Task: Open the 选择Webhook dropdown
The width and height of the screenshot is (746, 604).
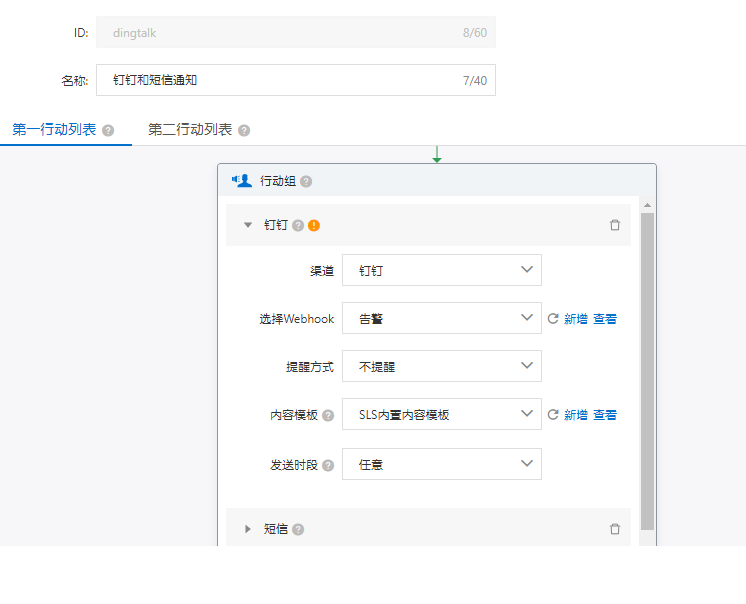Action: coord(441,319)
